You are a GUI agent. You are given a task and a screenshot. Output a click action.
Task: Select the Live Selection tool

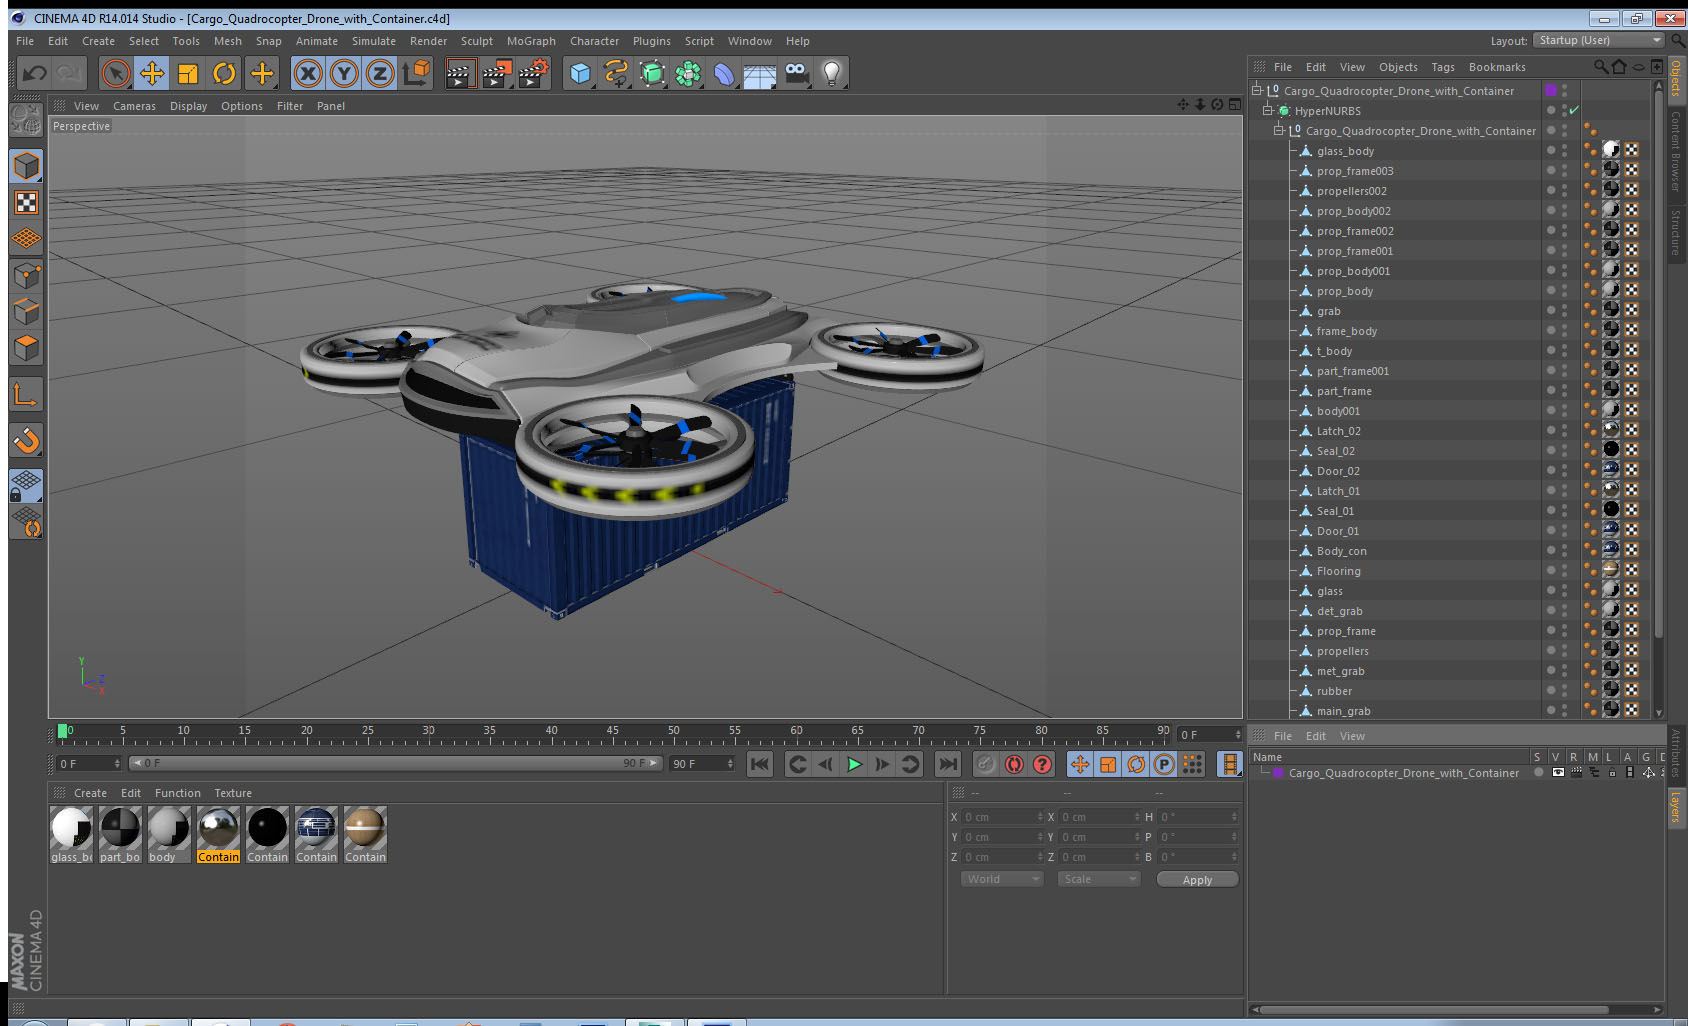[x=116, y=73]
